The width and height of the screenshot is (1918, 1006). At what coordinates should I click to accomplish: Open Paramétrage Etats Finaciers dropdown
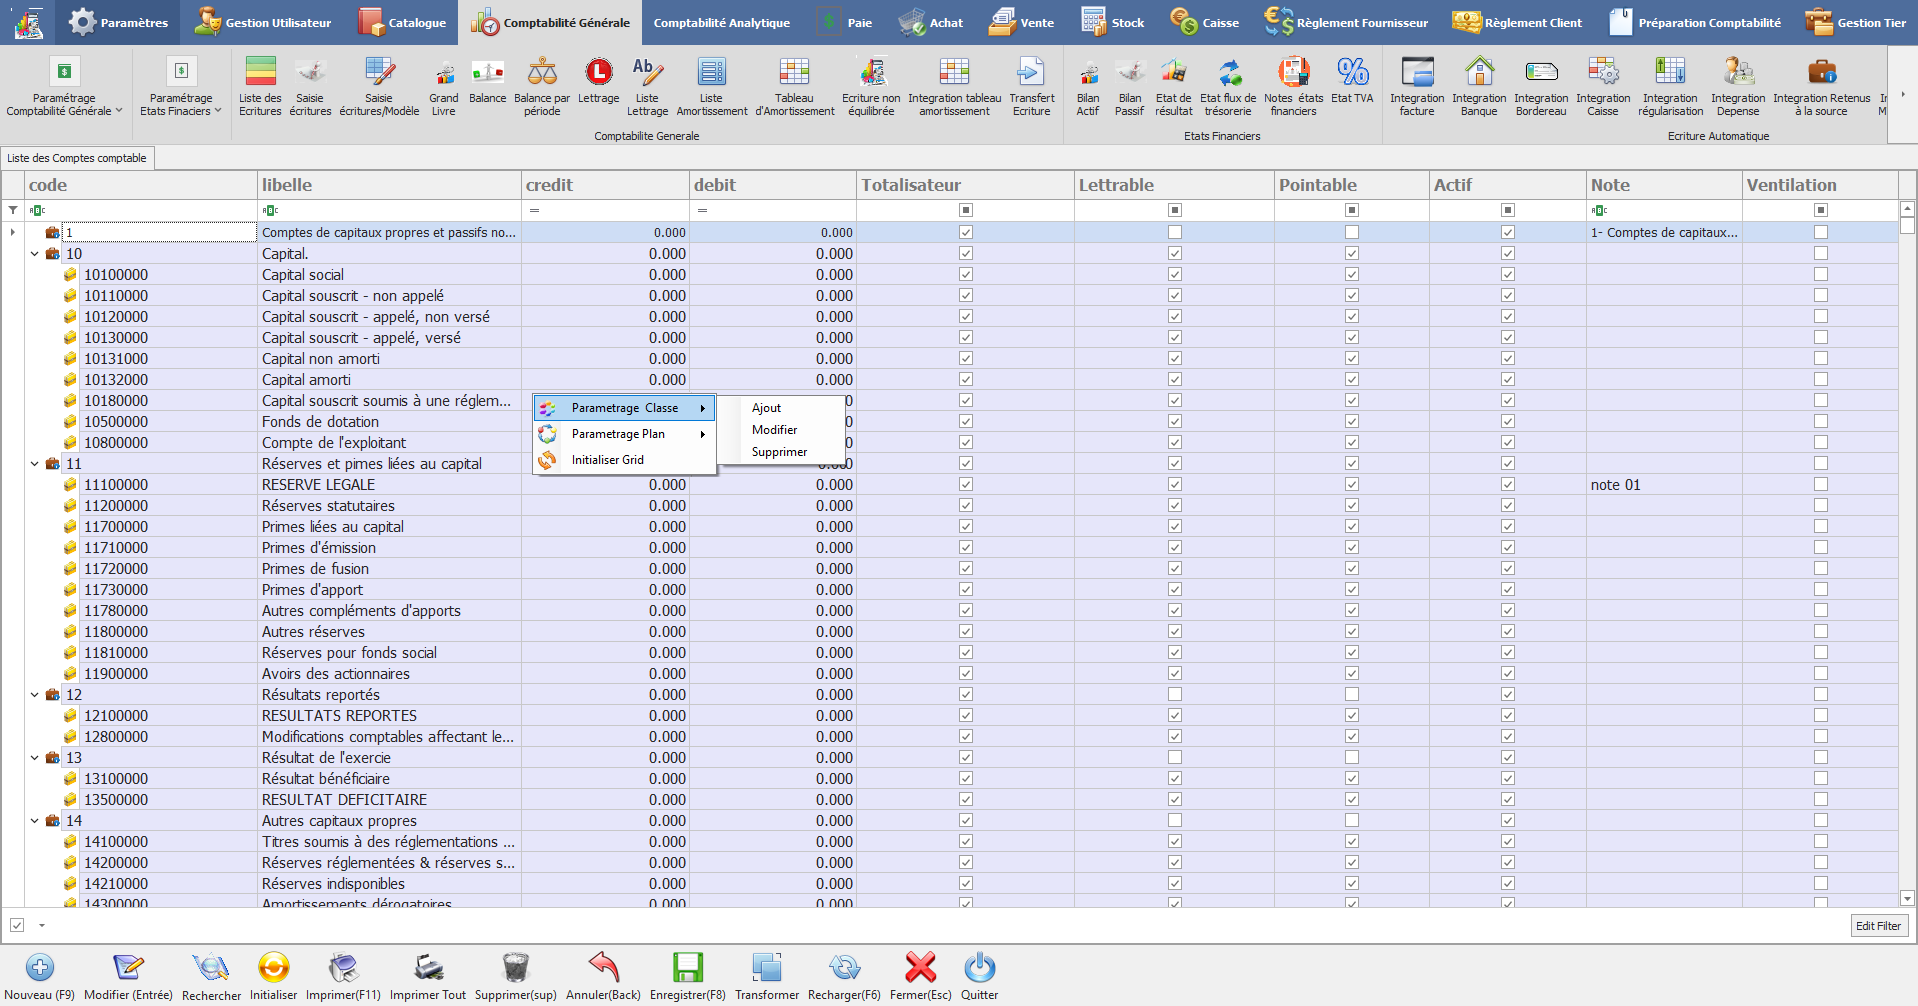pos(181,86)
